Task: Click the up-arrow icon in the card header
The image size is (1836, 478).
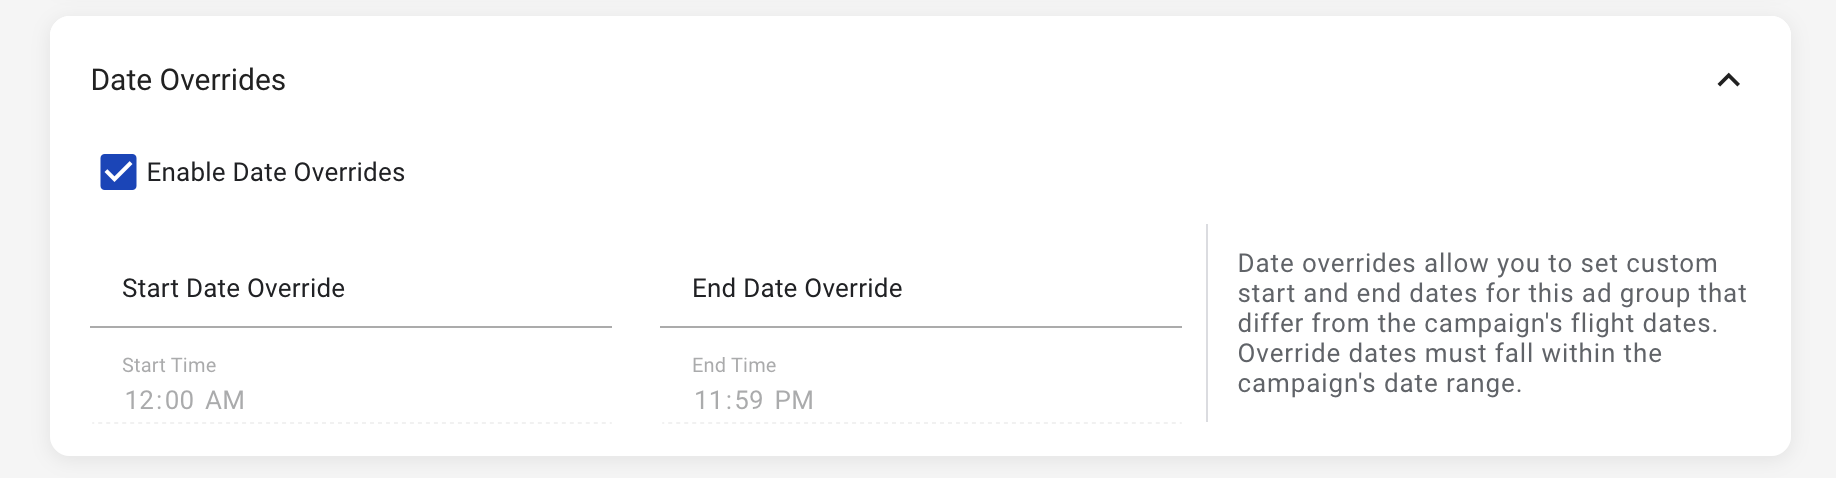Action: (x=1728, y=80)
